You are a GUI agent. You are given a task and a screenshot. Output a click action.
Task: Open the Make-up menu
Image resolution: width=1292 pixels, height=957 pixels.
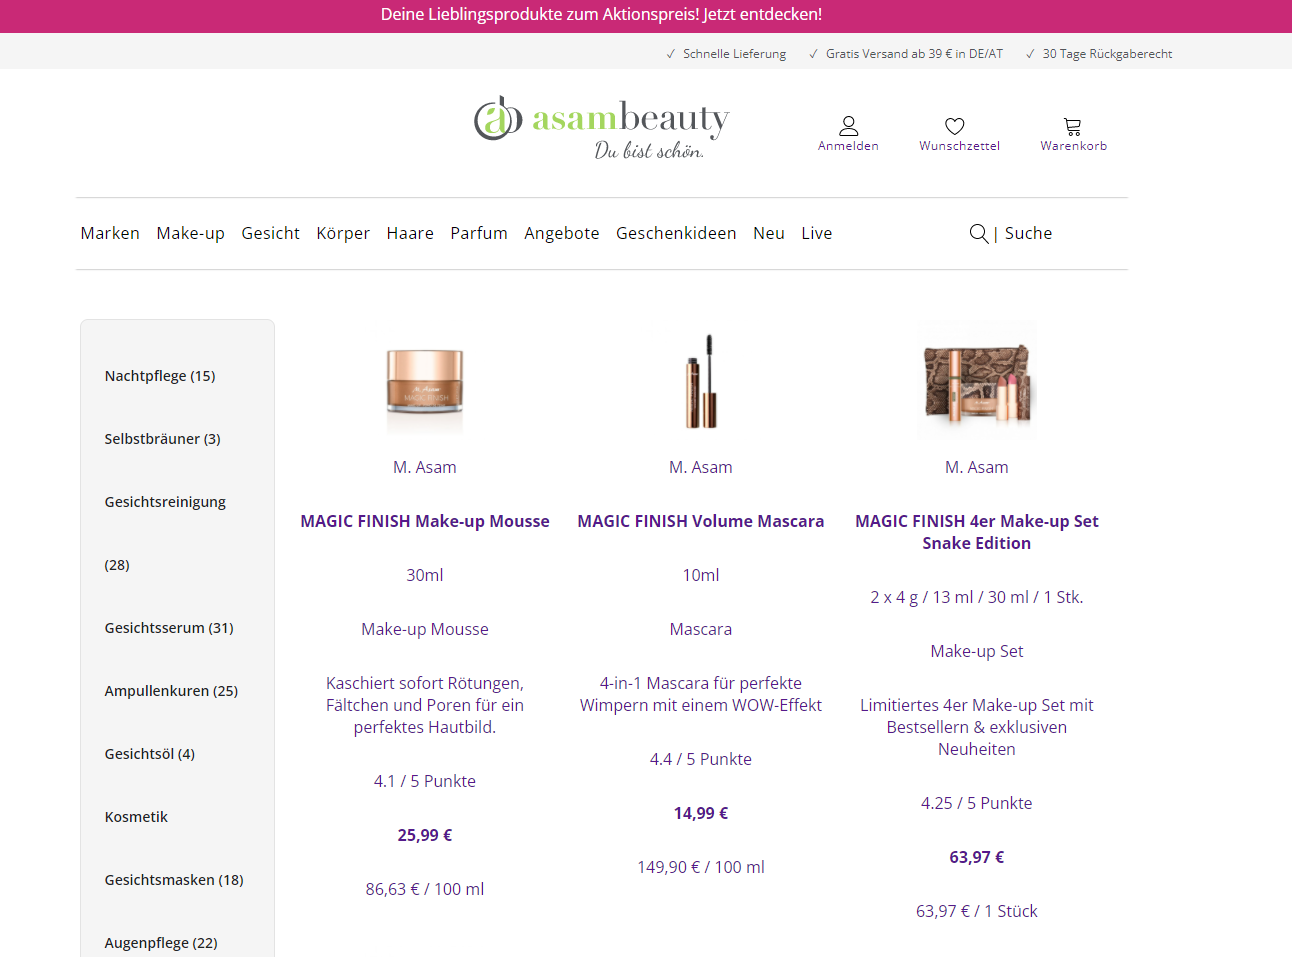[x=190, y=233]
